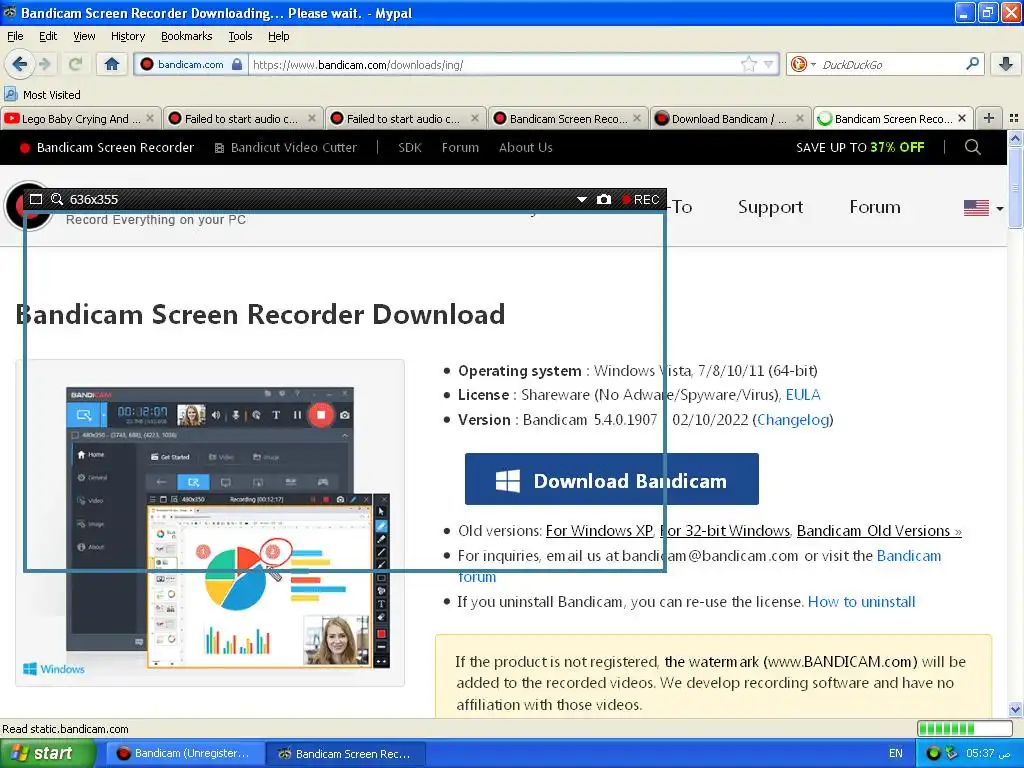Open the History menu
1024x768 pixels.
click(128, 36)
